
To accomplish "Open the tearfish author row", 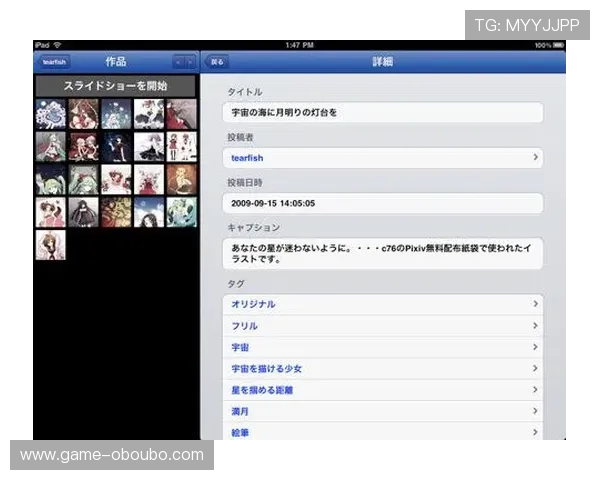I will [382, 158].
